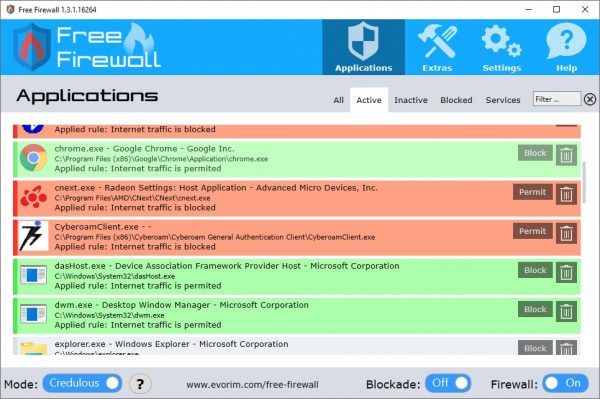
Task: Open the mode question mark help button
Action: [x=140, y=384]
